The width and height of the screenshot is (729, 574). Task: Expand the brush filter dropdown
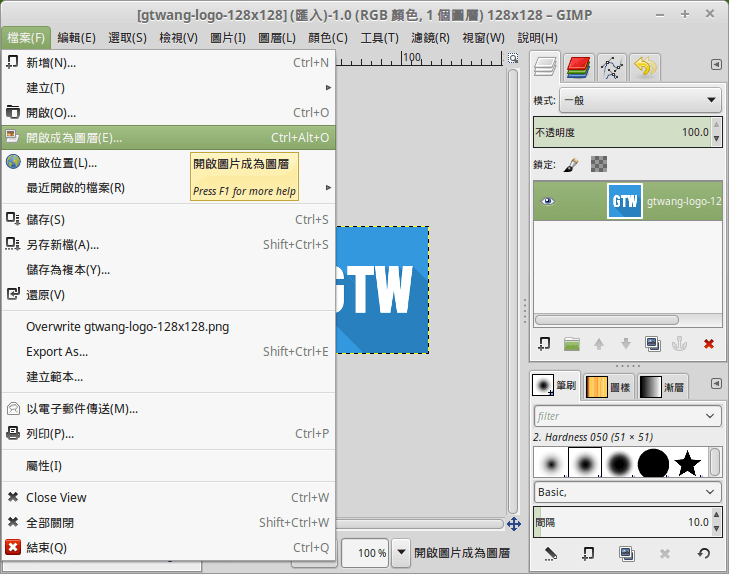(x=626, y=416)
